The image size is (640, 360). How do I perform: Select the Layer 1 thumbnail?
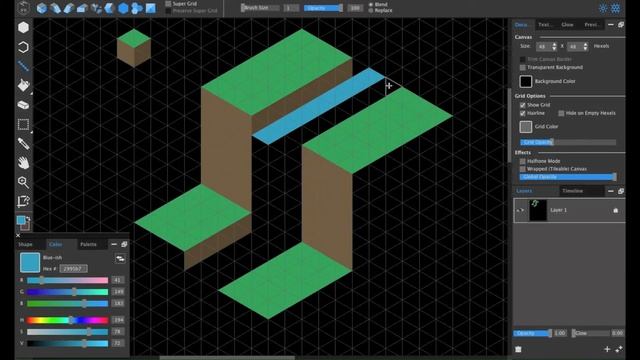(538, 210)
